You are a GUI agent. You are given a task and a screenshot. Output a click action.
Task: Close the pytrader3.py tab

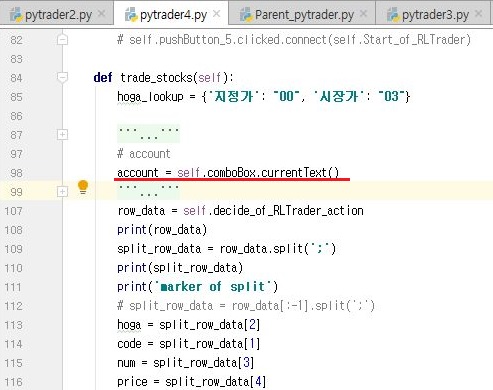(x=479, y=14)
